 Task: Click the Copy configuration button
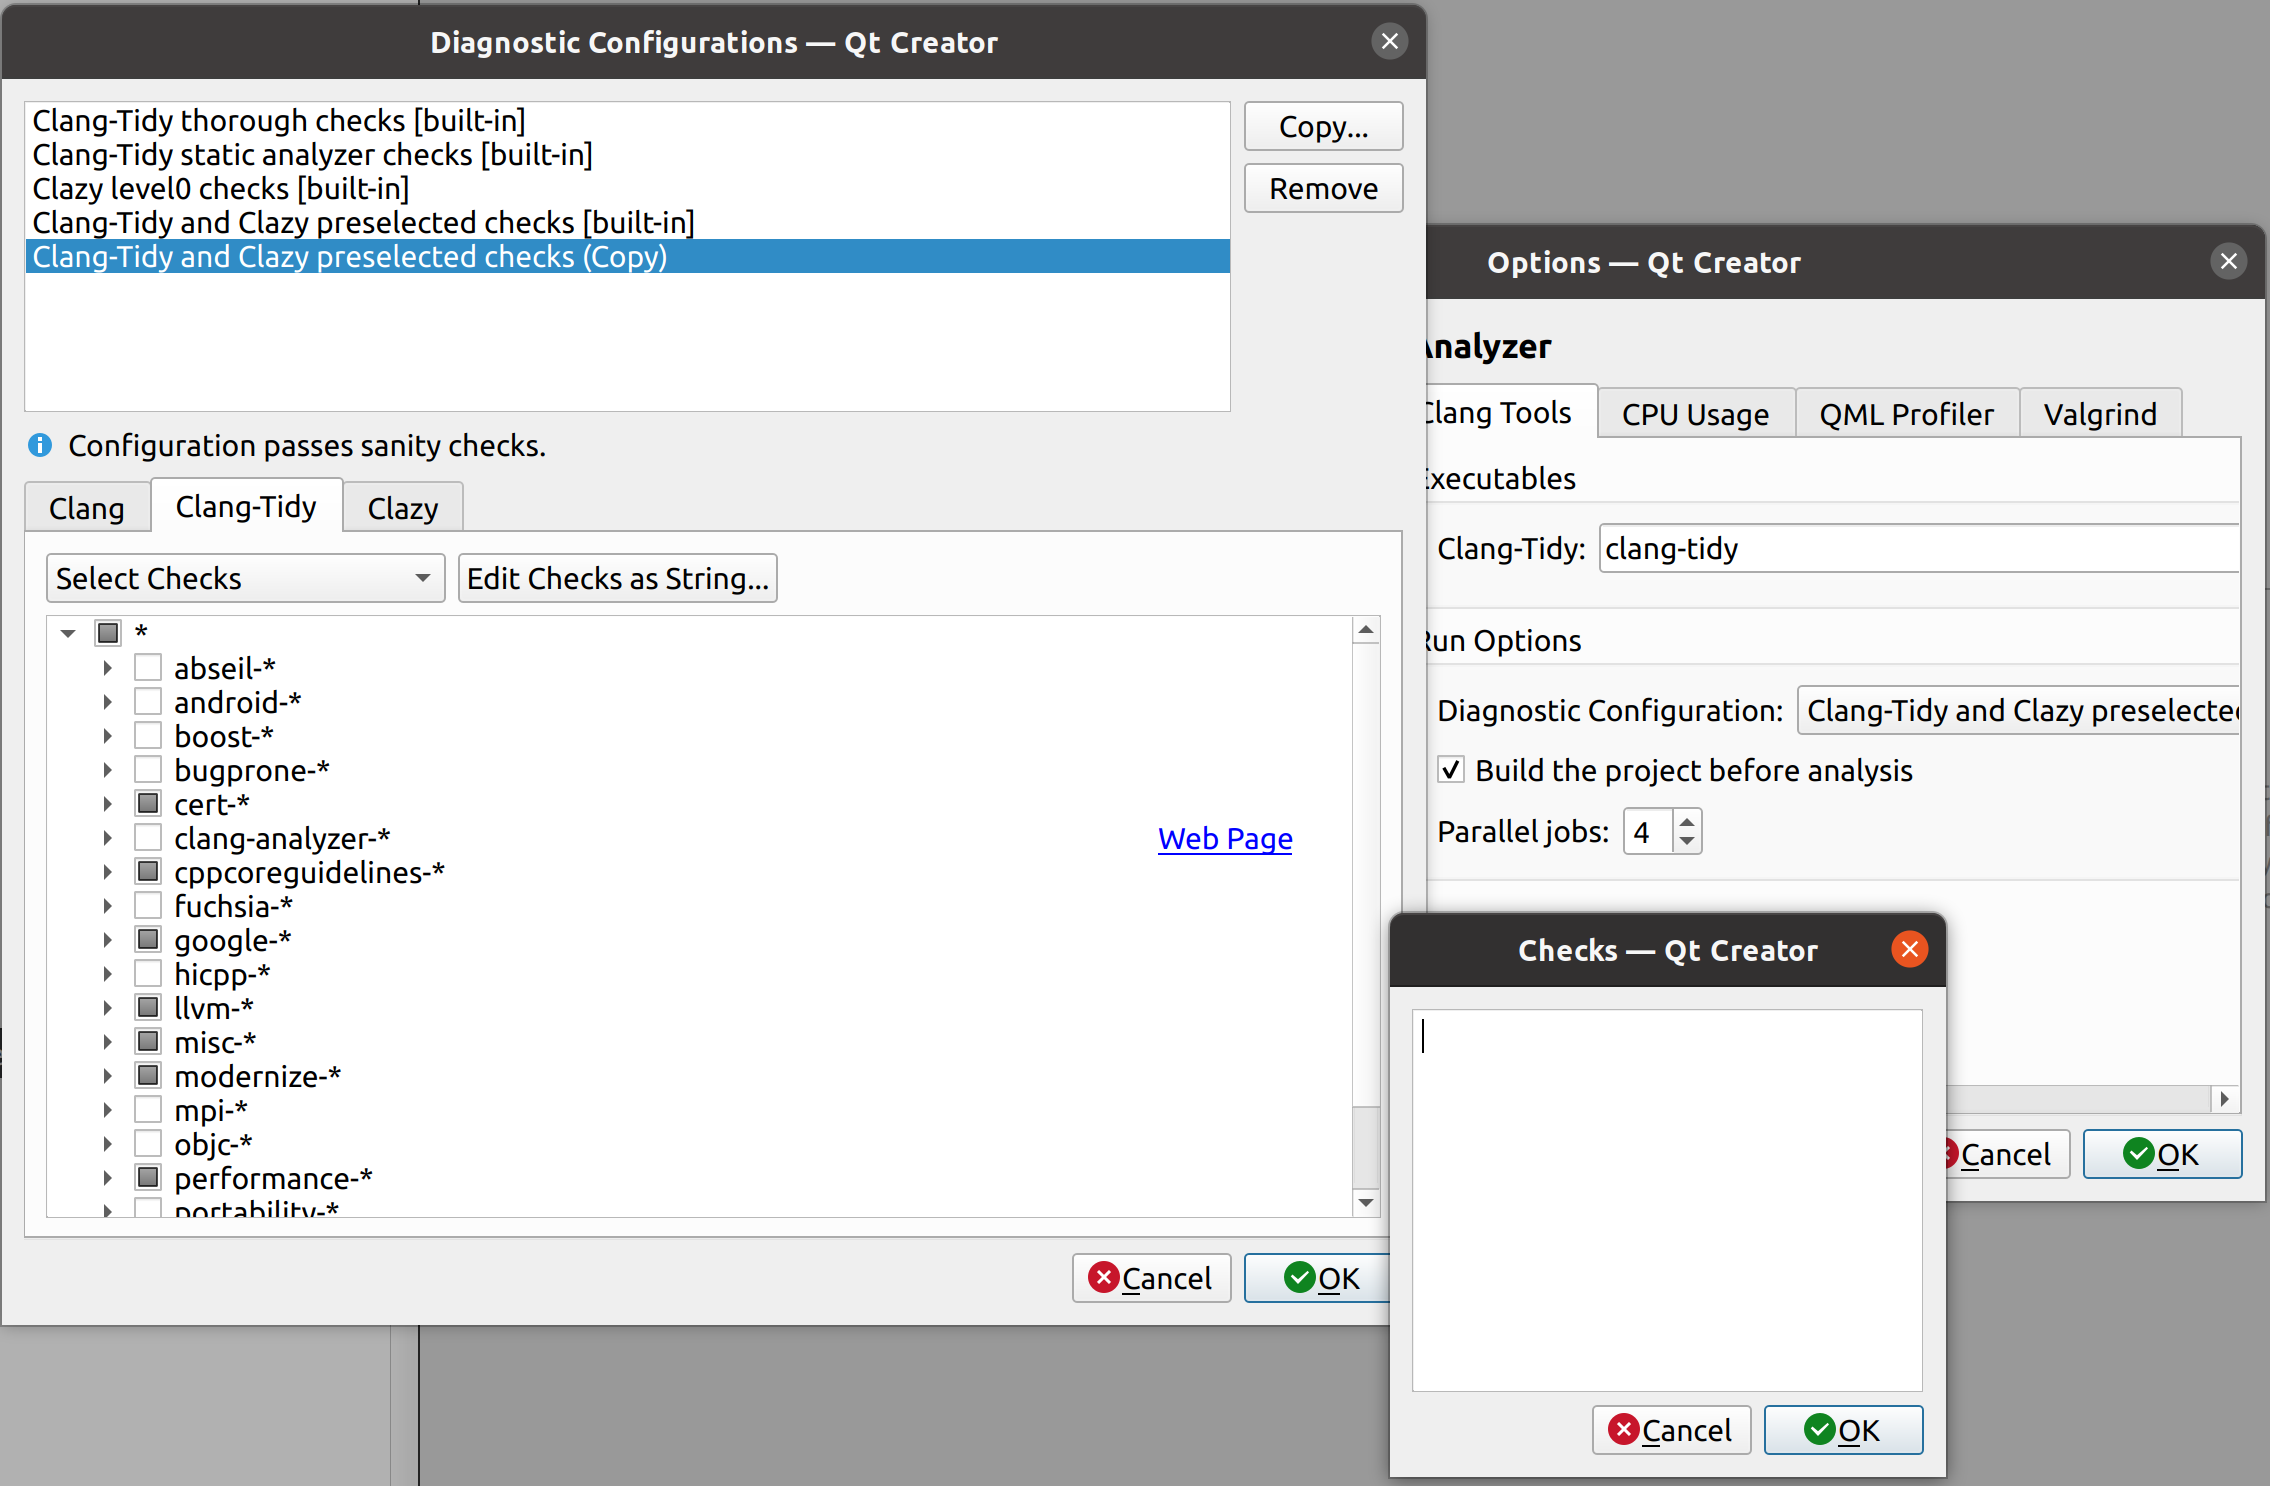[x=1323, y=128]
